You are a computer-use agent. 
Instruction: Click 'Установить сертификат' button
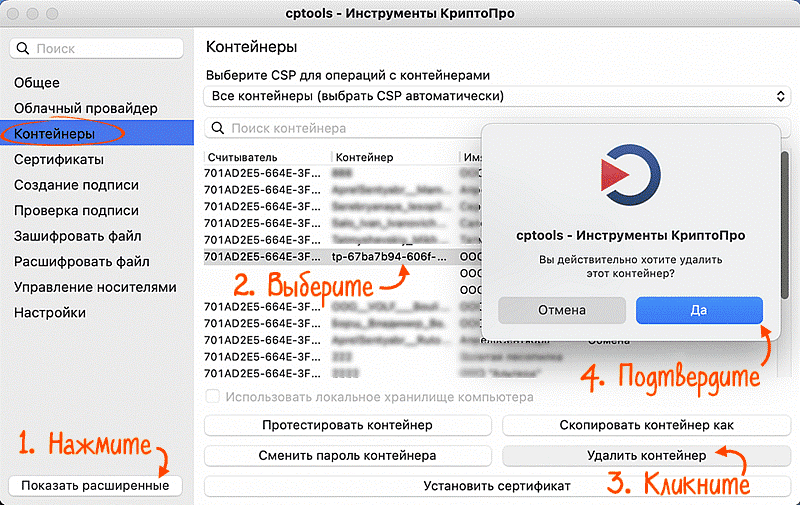pyautogui.click(x=497, y=486)
